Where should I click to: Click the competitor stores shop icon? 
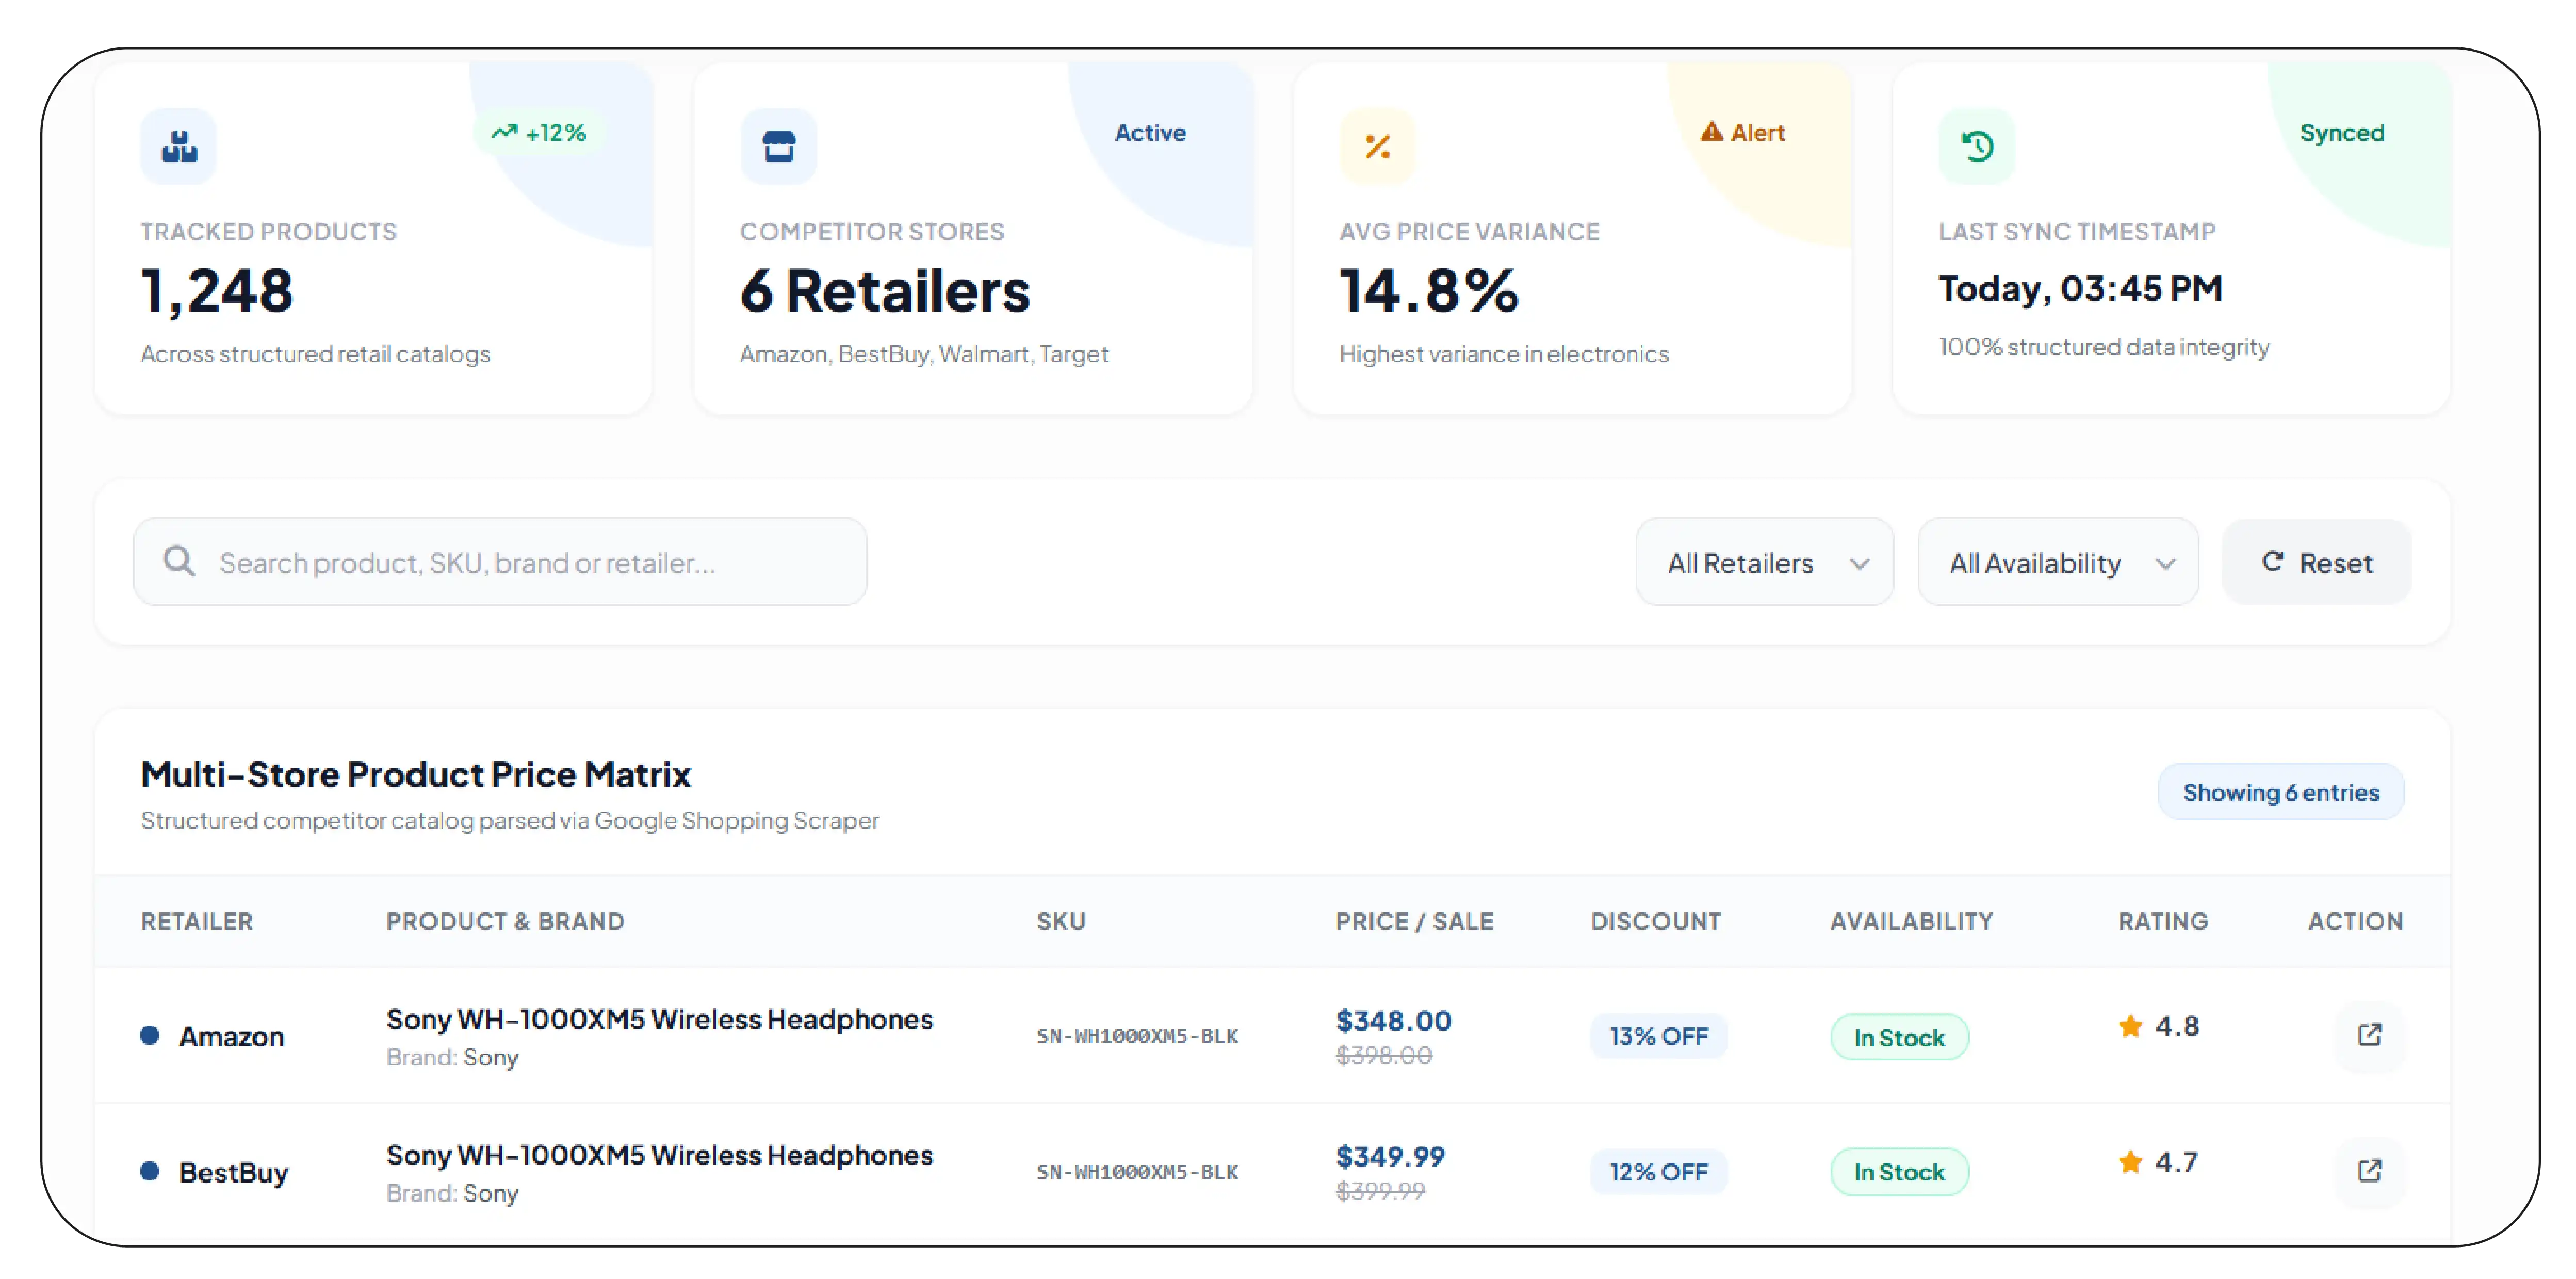pos(778,146)
